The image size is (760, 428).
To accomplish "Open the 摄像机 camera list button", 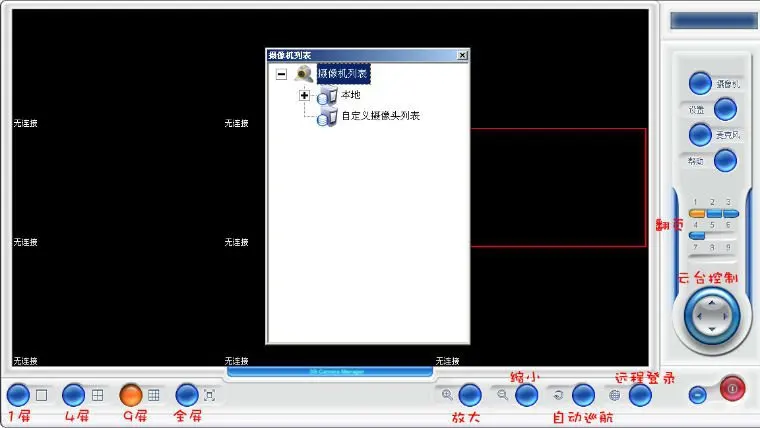I will 700,83.
